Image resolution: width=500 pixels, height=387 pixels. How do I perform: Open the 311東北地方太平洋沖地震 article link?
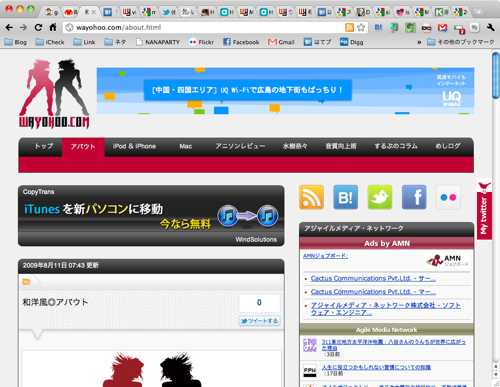click(x=394, y=345)
